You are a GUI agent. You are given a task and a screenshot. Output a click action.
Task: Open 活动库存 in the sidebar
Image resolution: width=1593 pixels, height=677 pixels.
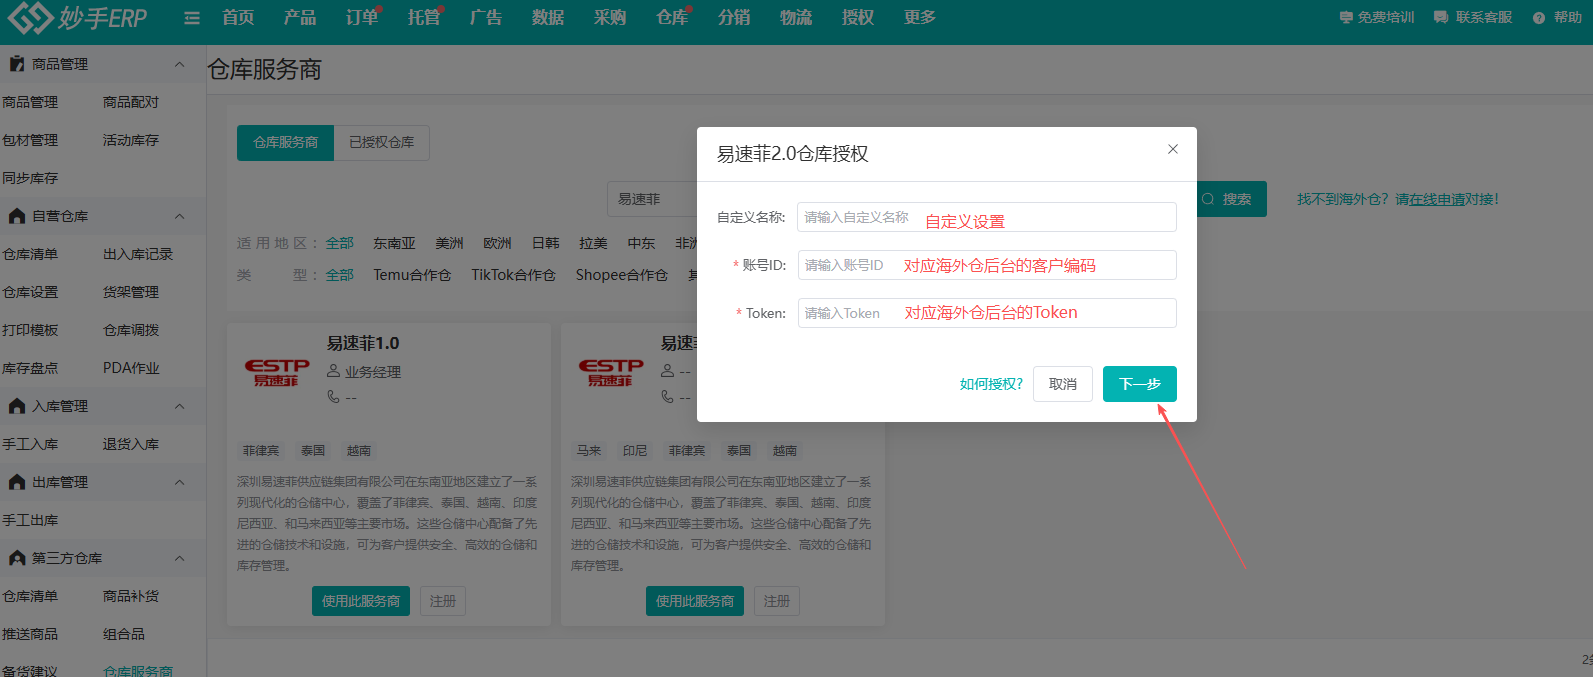click(131, 140)
